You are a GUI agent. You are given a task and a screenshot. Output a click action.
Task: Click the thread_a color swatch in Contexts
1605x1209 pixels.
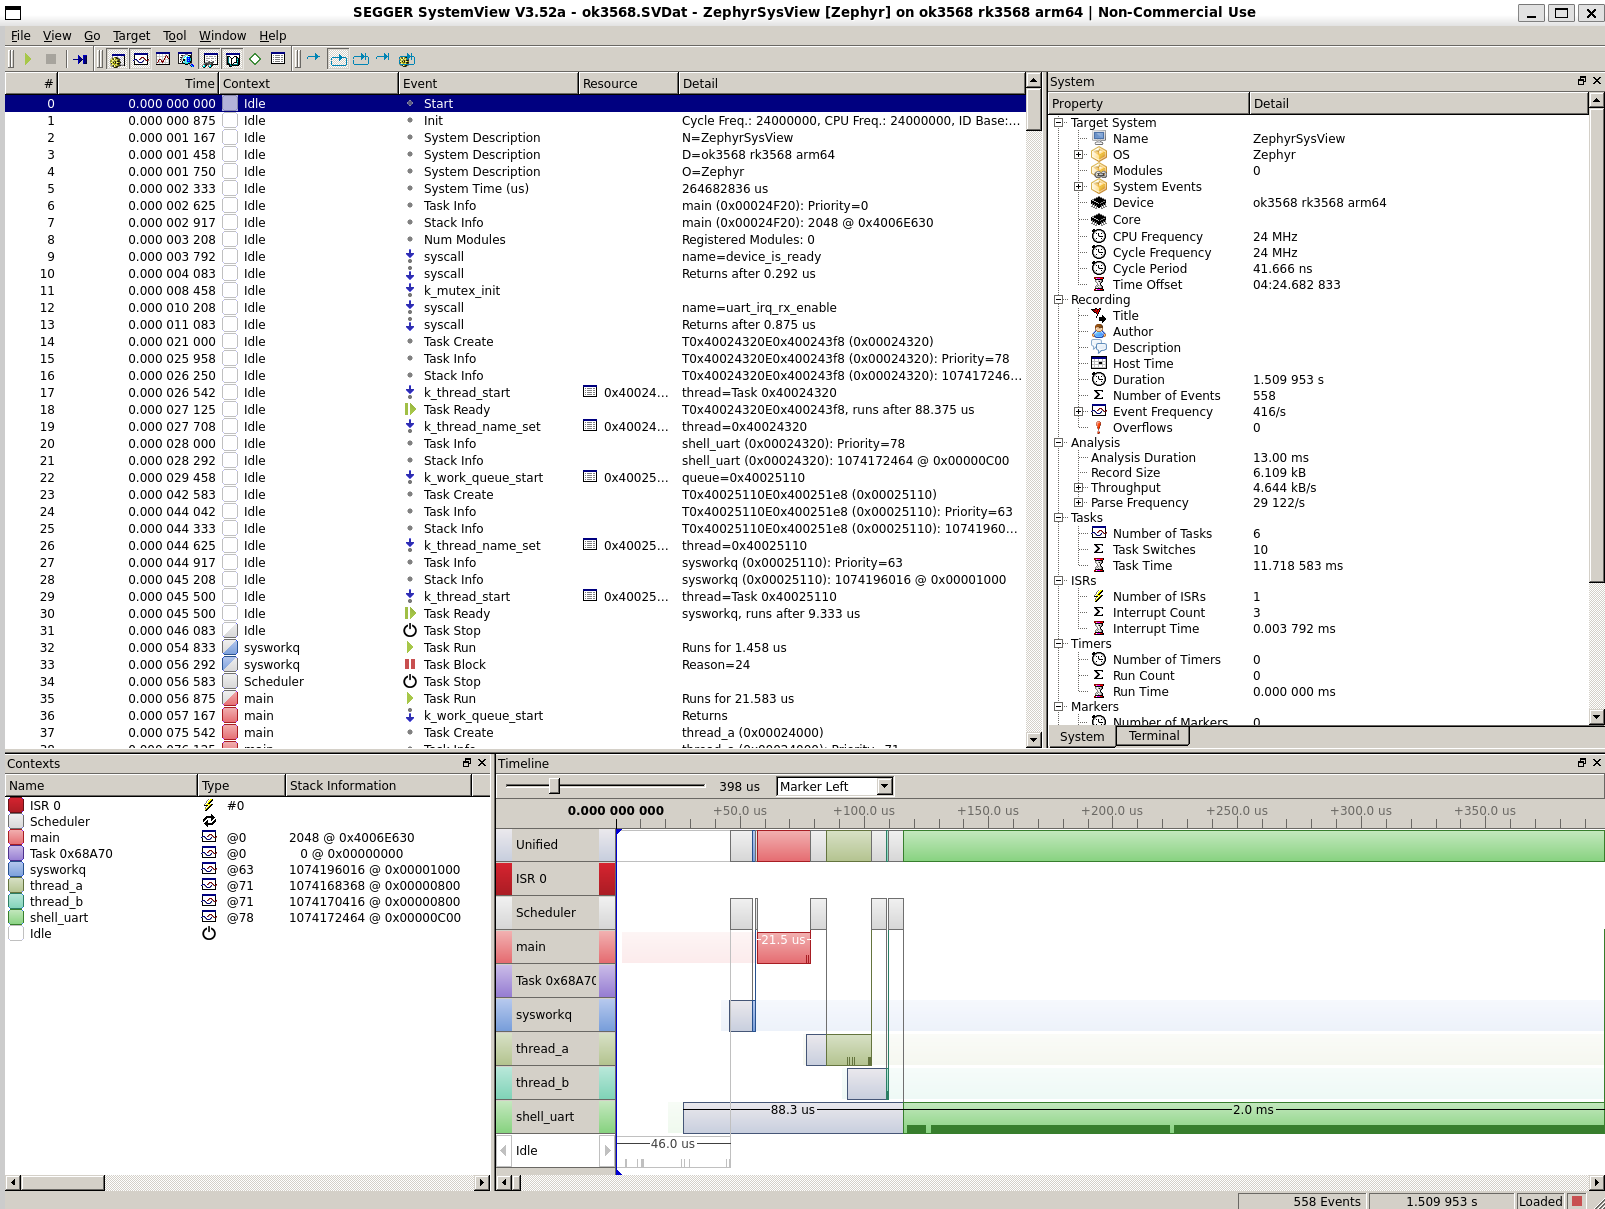tap(16, 885)
